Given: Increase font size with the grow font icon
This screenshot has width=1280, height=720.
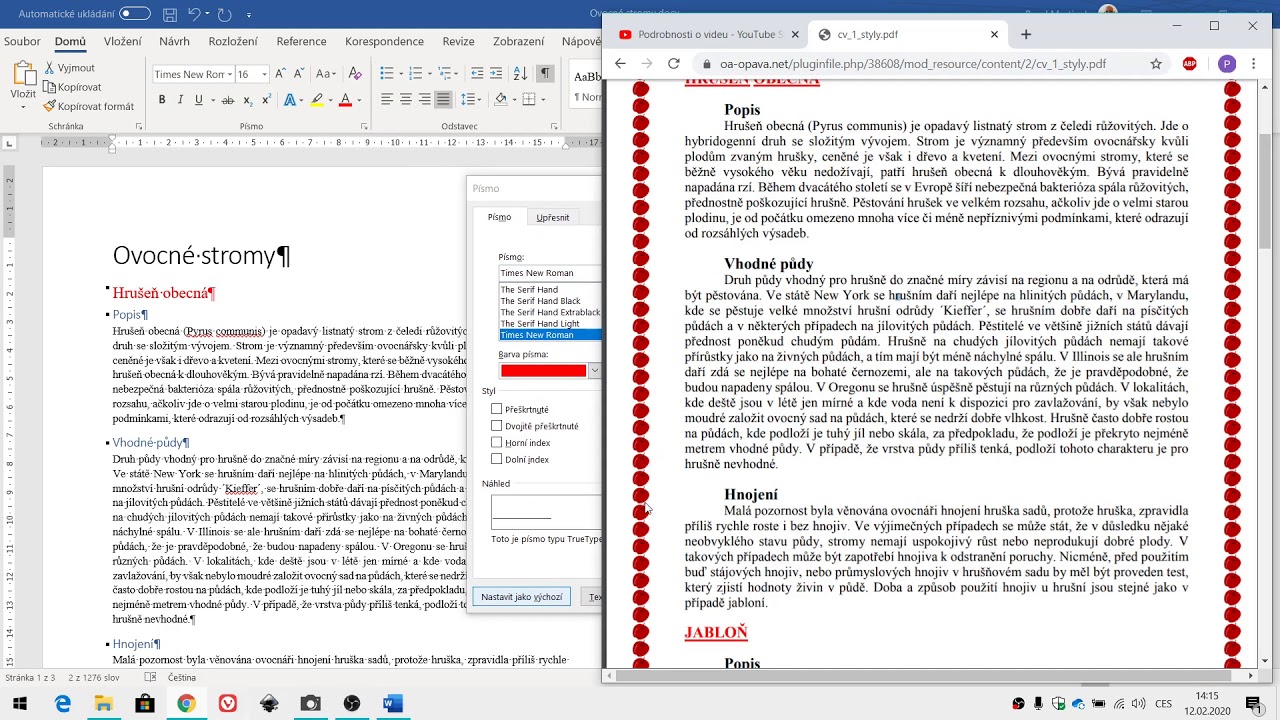Looking at the screenshot, I should [281, 74].
